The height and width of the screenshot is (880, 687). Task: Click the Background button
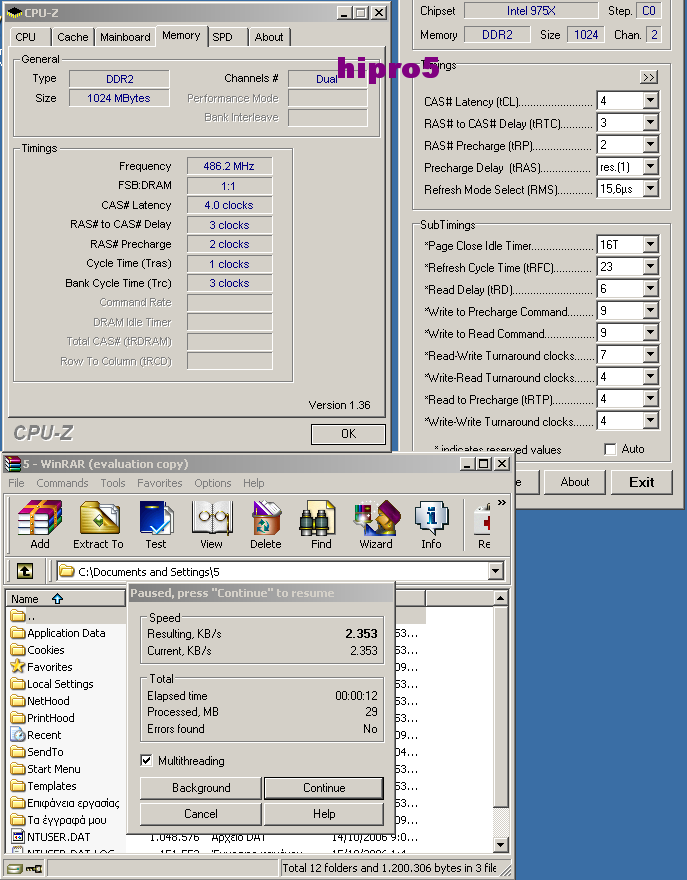[201, 788]
